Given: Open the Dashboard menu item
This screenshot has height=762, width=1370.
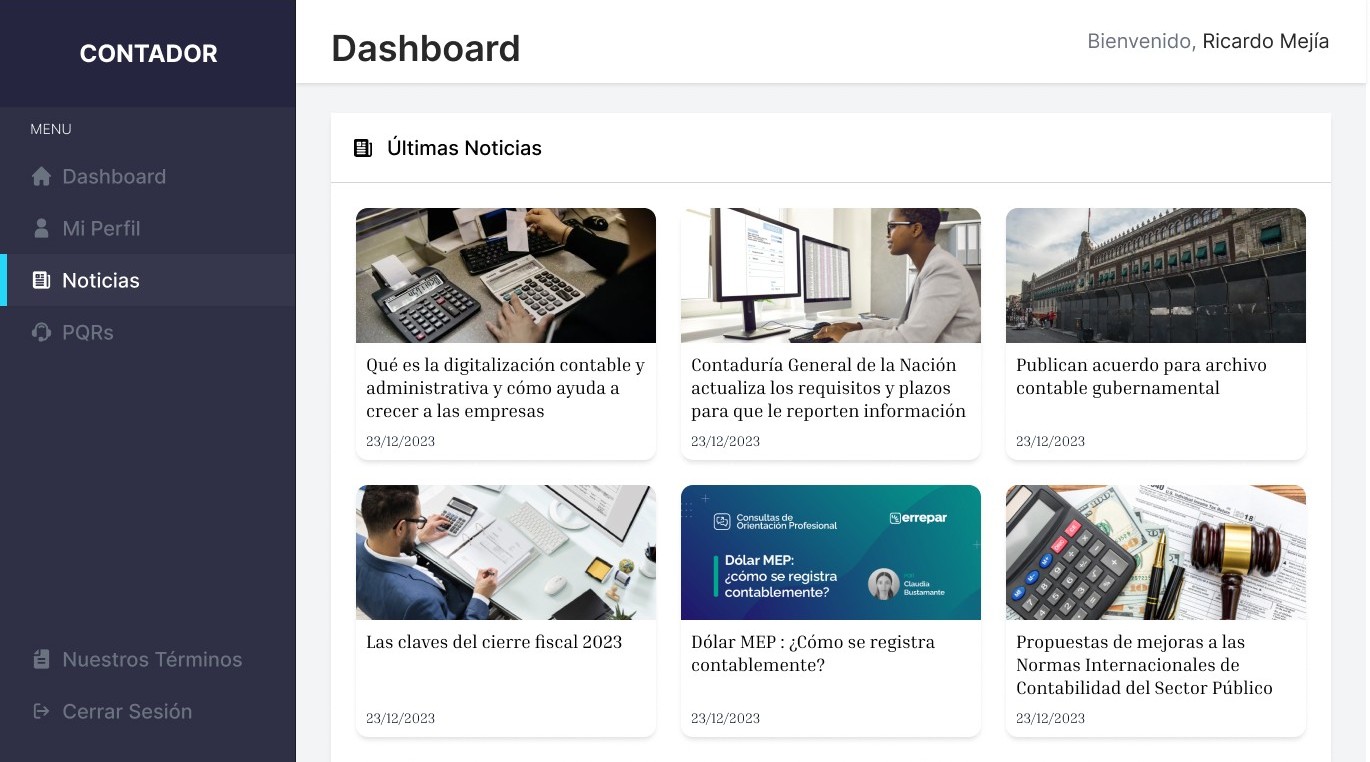Looking at the screenshot, I should click(x=148, y=176).
